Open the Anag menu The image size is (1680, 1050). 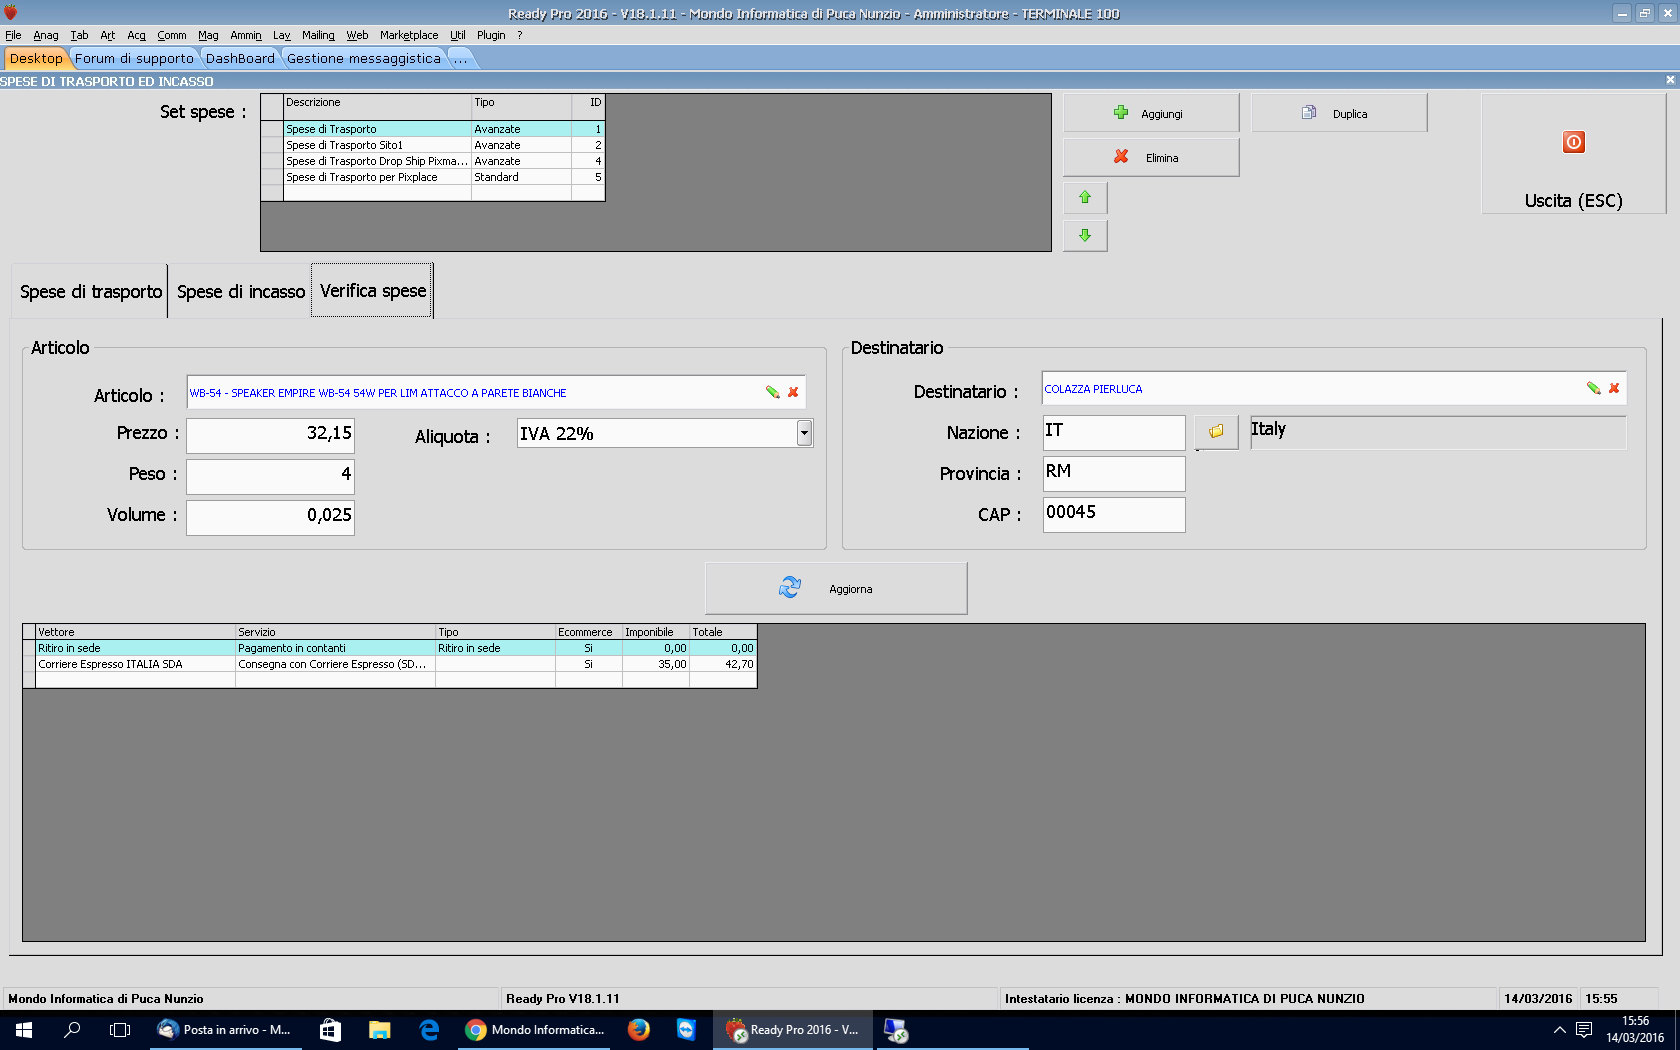pos(46,35)
